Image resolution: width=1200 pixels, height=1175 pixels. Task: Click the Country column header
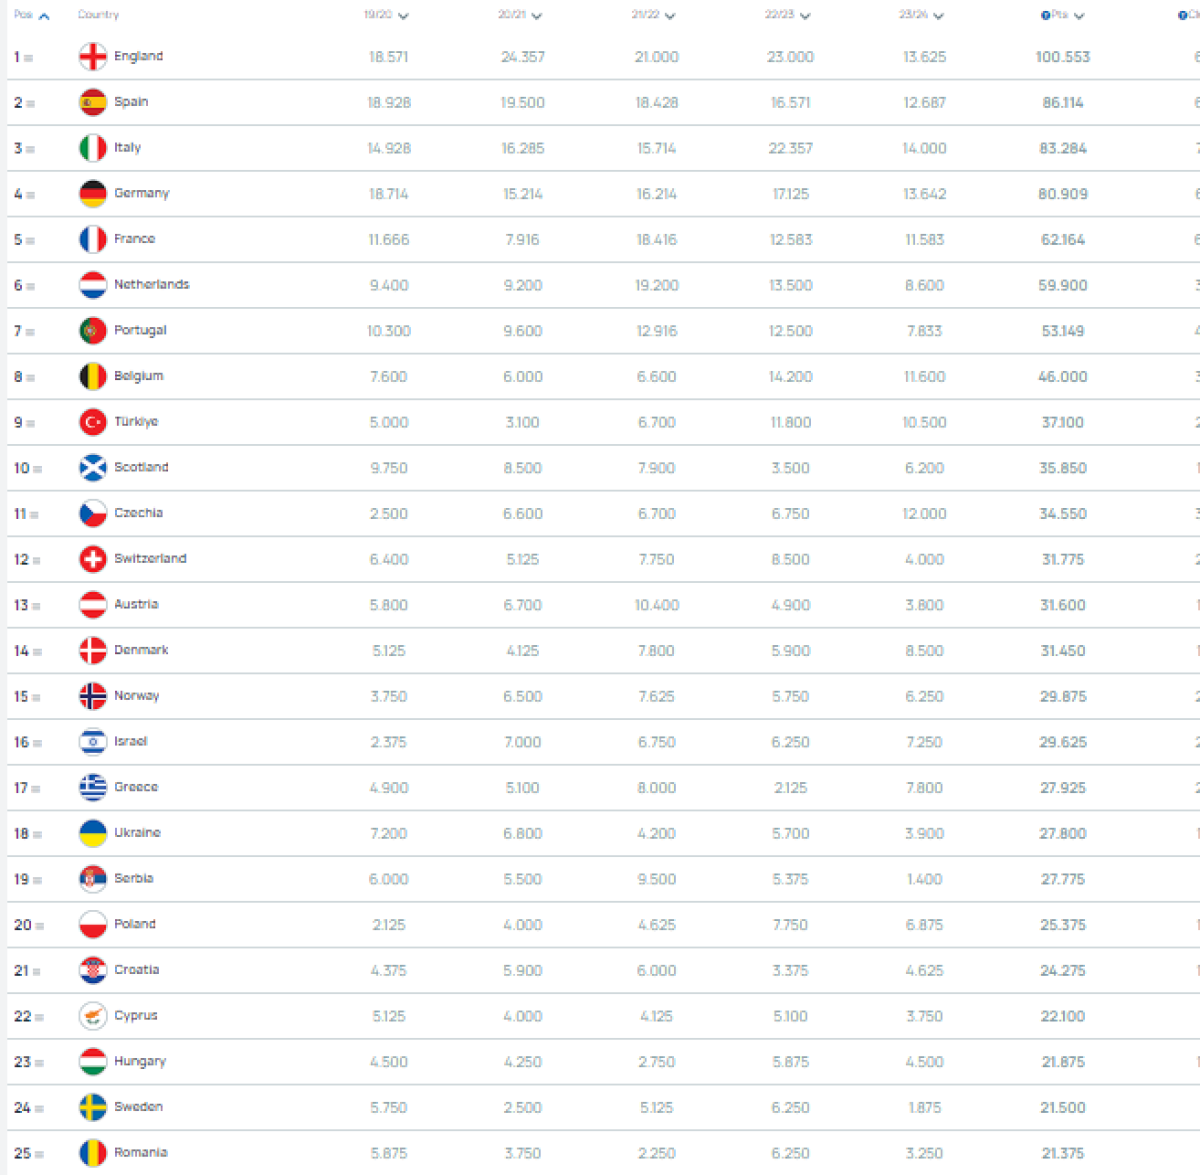point(98,15)
